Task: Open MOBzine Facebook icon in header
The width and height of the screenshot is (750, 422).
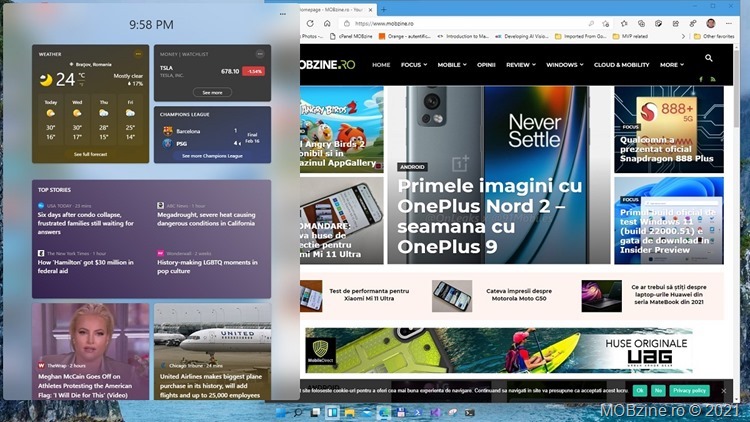Action: pos(701,79)
